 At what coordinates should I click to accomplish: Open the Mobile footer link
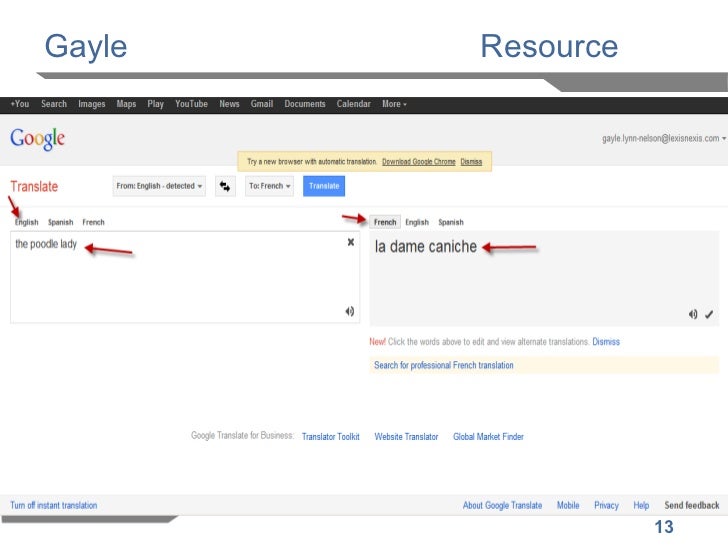click(568, 505)
